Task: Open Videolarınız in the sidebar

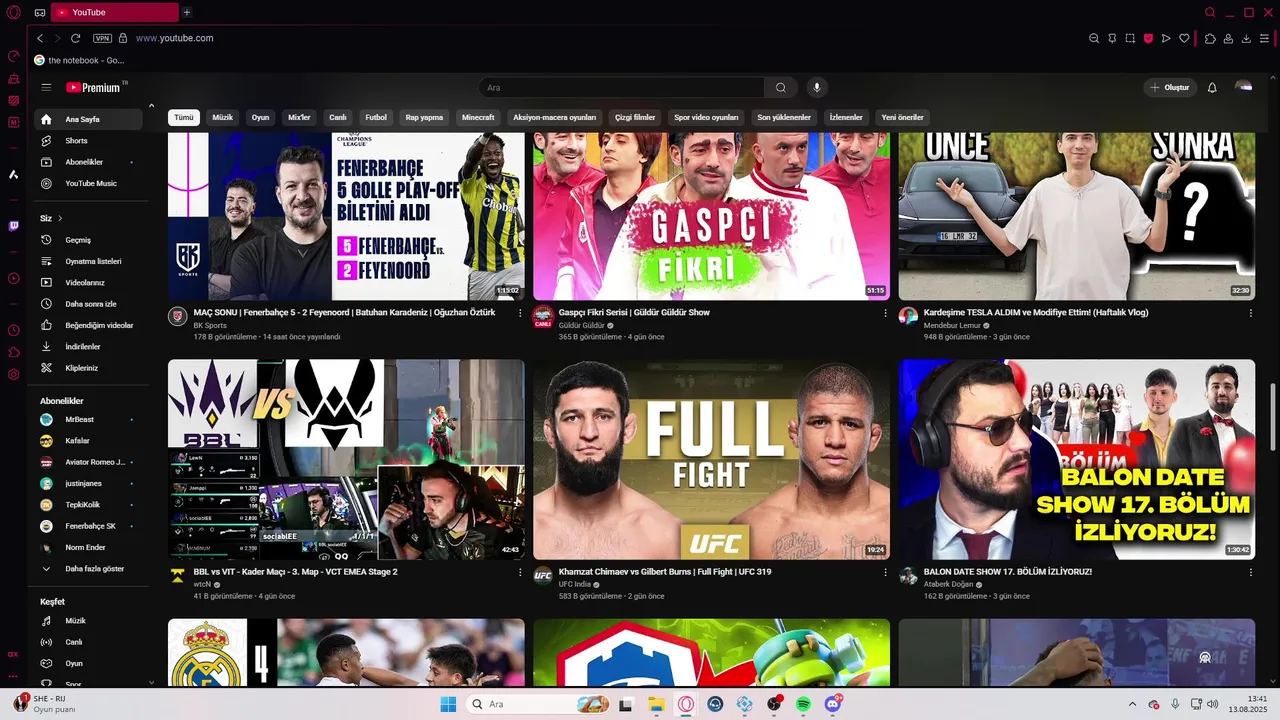Action: point(88,283)
